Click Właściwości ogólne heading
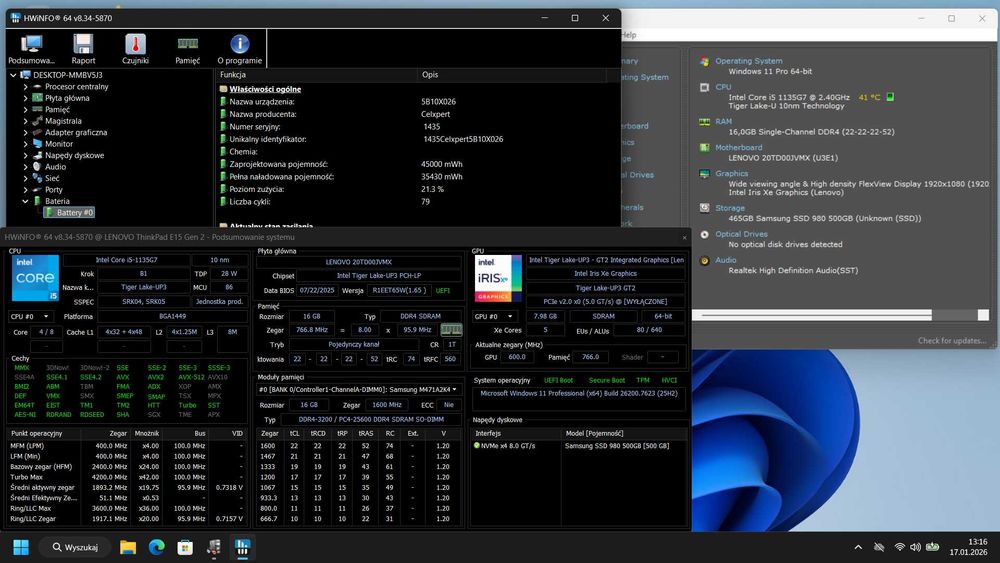The image size is (1000, 563). [x=265, y=89]
